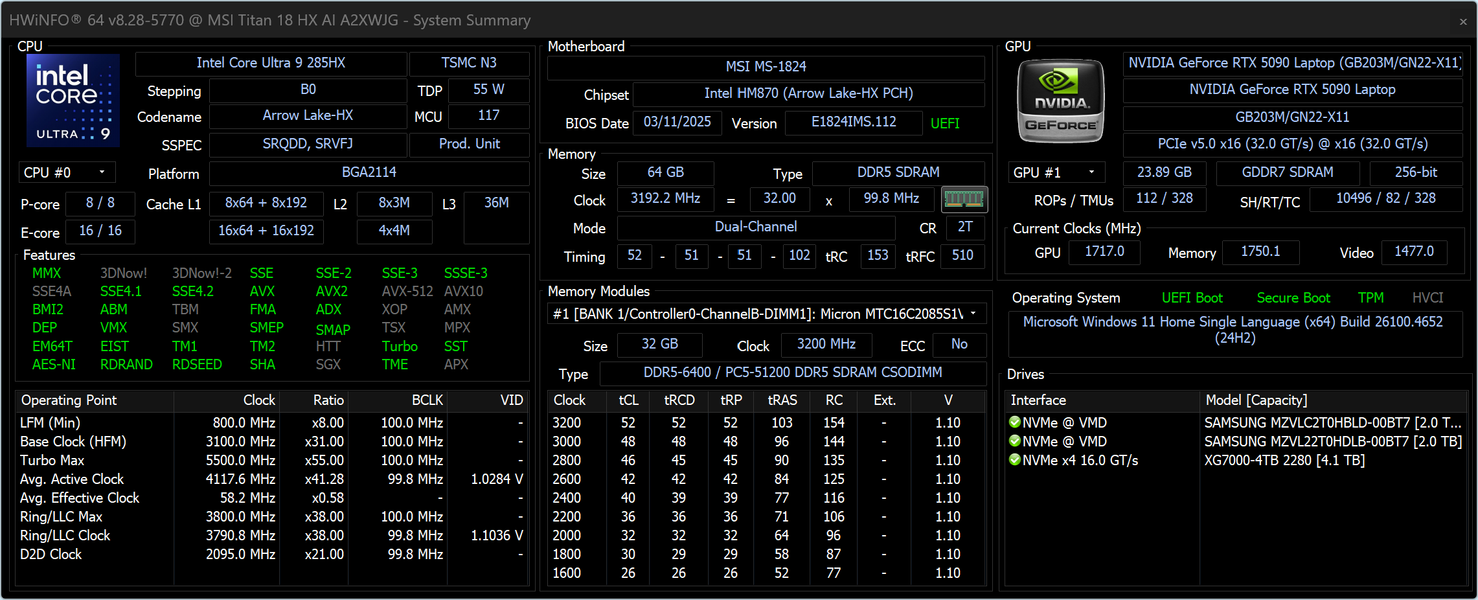
Task: Close the System Summary window
Action: coord(1463,21)
